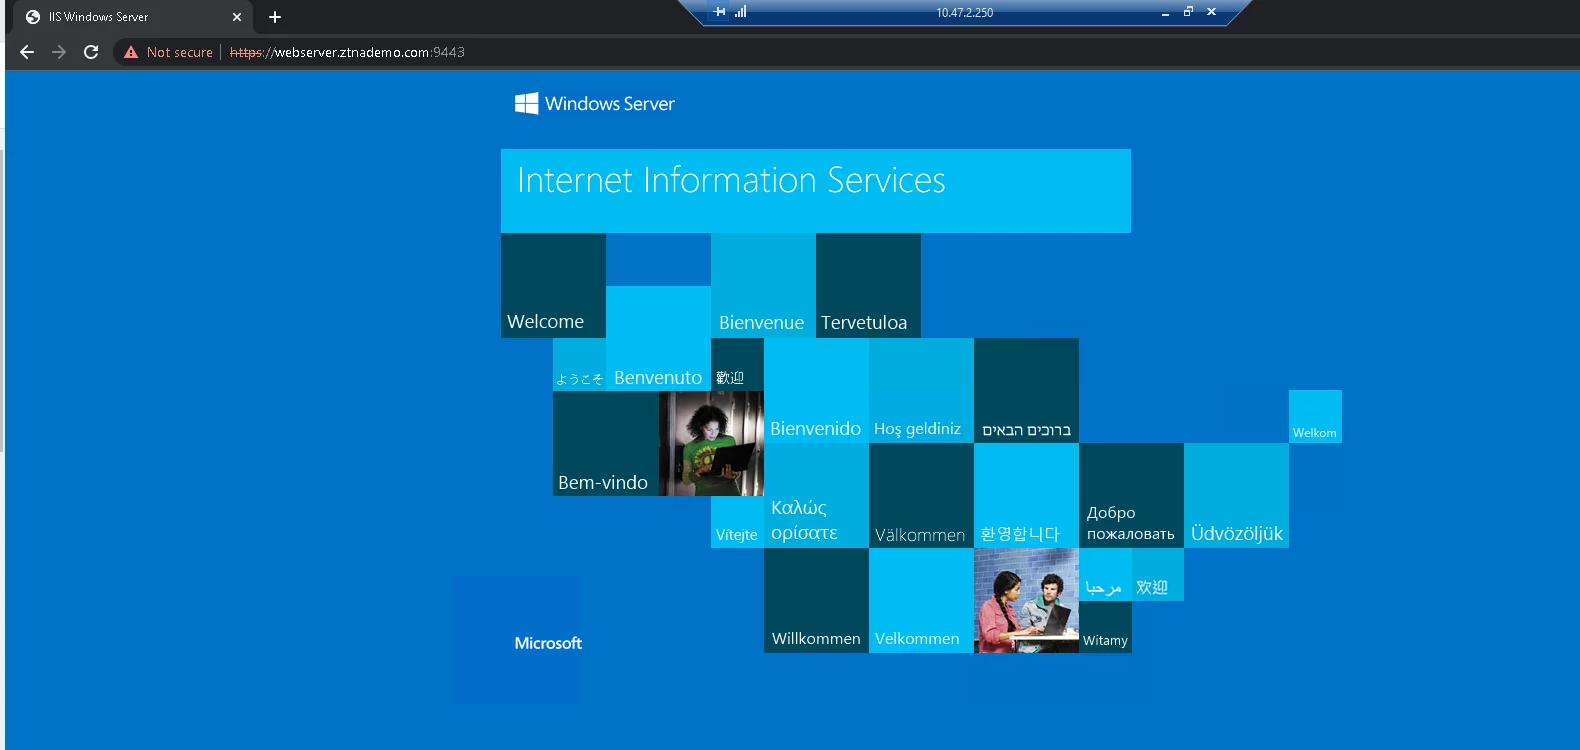
Task: Restore down the remote session window
Action: 1188,12
